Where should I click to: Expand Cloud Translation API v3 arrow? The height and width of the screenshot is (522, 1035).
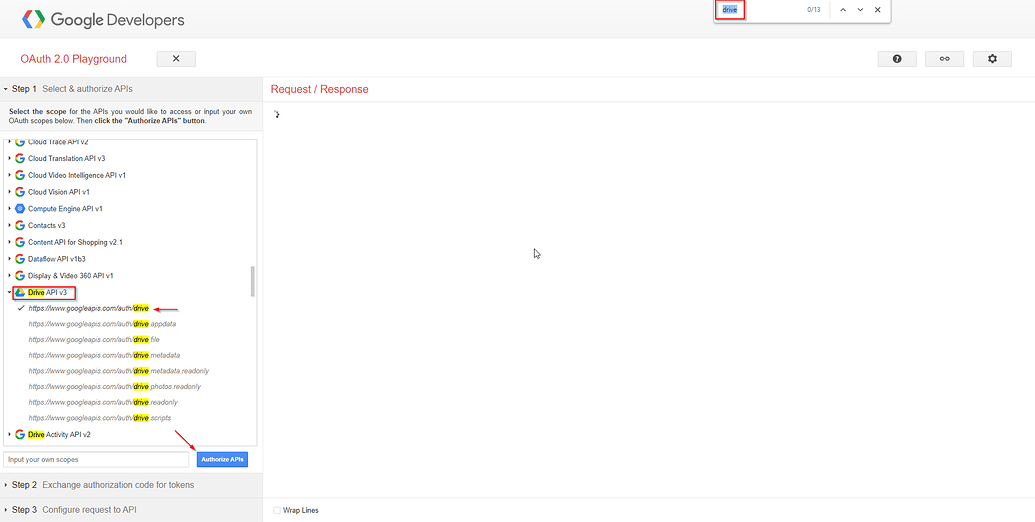(x=9, y=158)
